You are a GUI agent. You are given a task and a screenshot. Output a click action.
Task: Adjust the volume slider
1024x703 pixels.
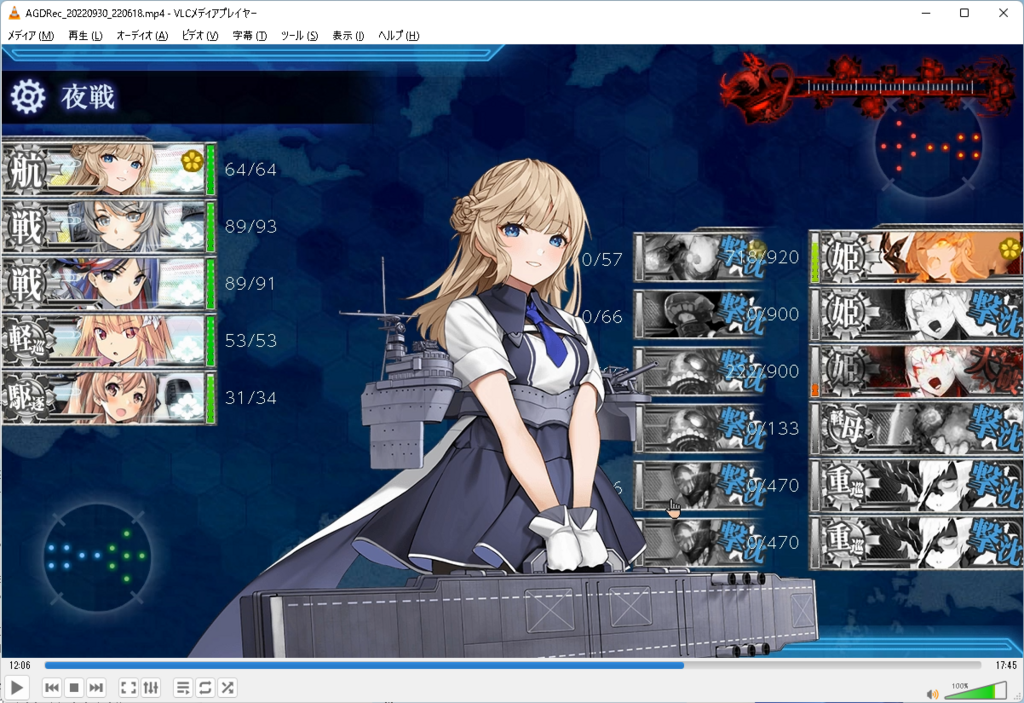(x=975, y=691)
